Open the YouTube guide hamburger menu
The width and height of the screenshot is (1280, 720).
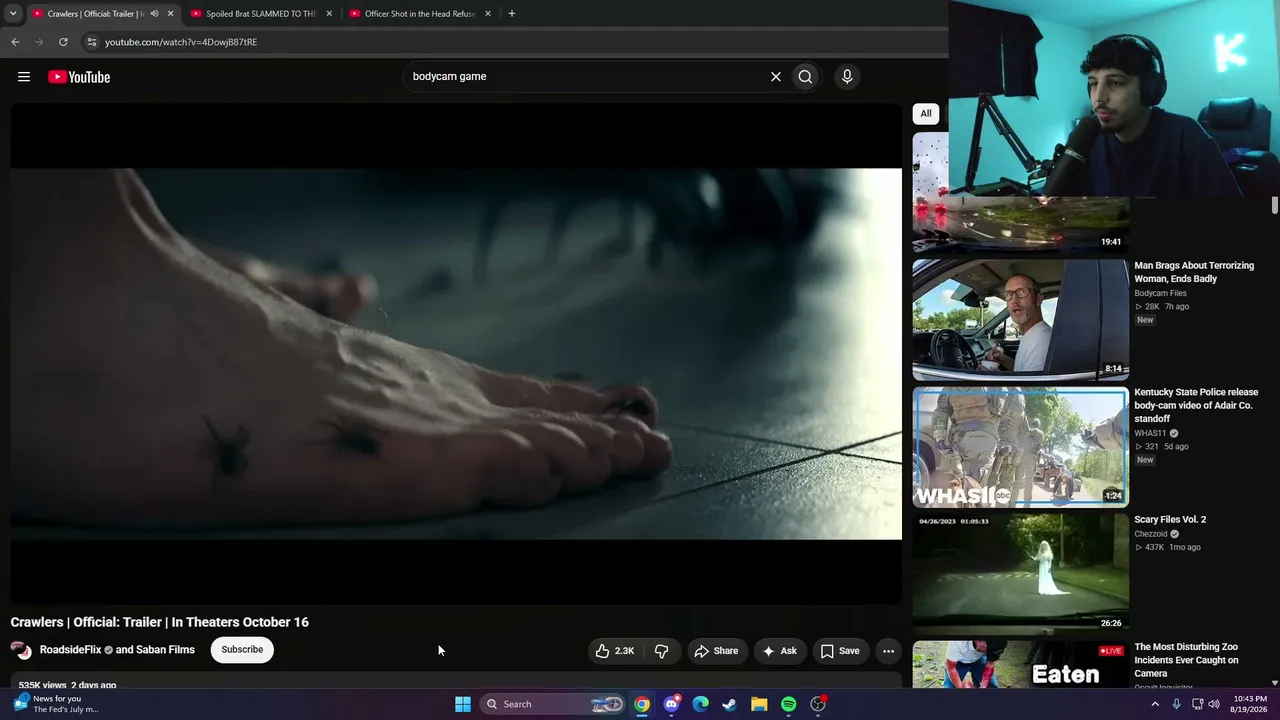[24, 77]
